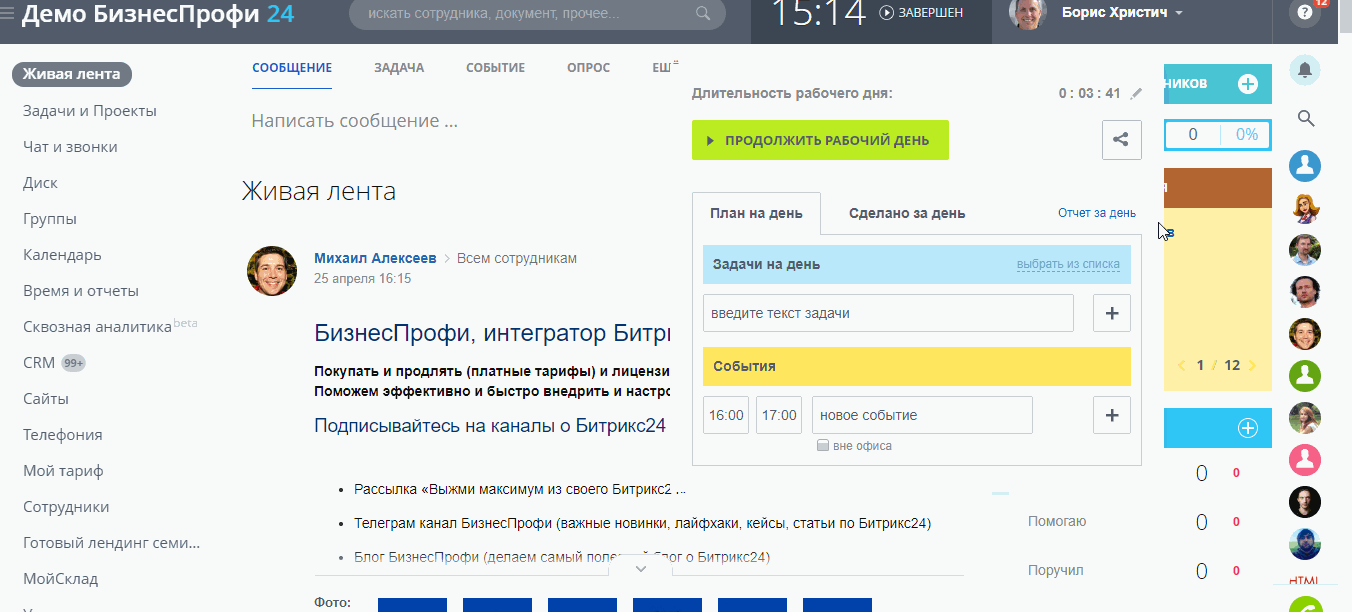Image resolution: width=1352 pixels, height=612 pixels.
Task: Open 'Сайты' in left menu
Action: (x=46, y=399)
